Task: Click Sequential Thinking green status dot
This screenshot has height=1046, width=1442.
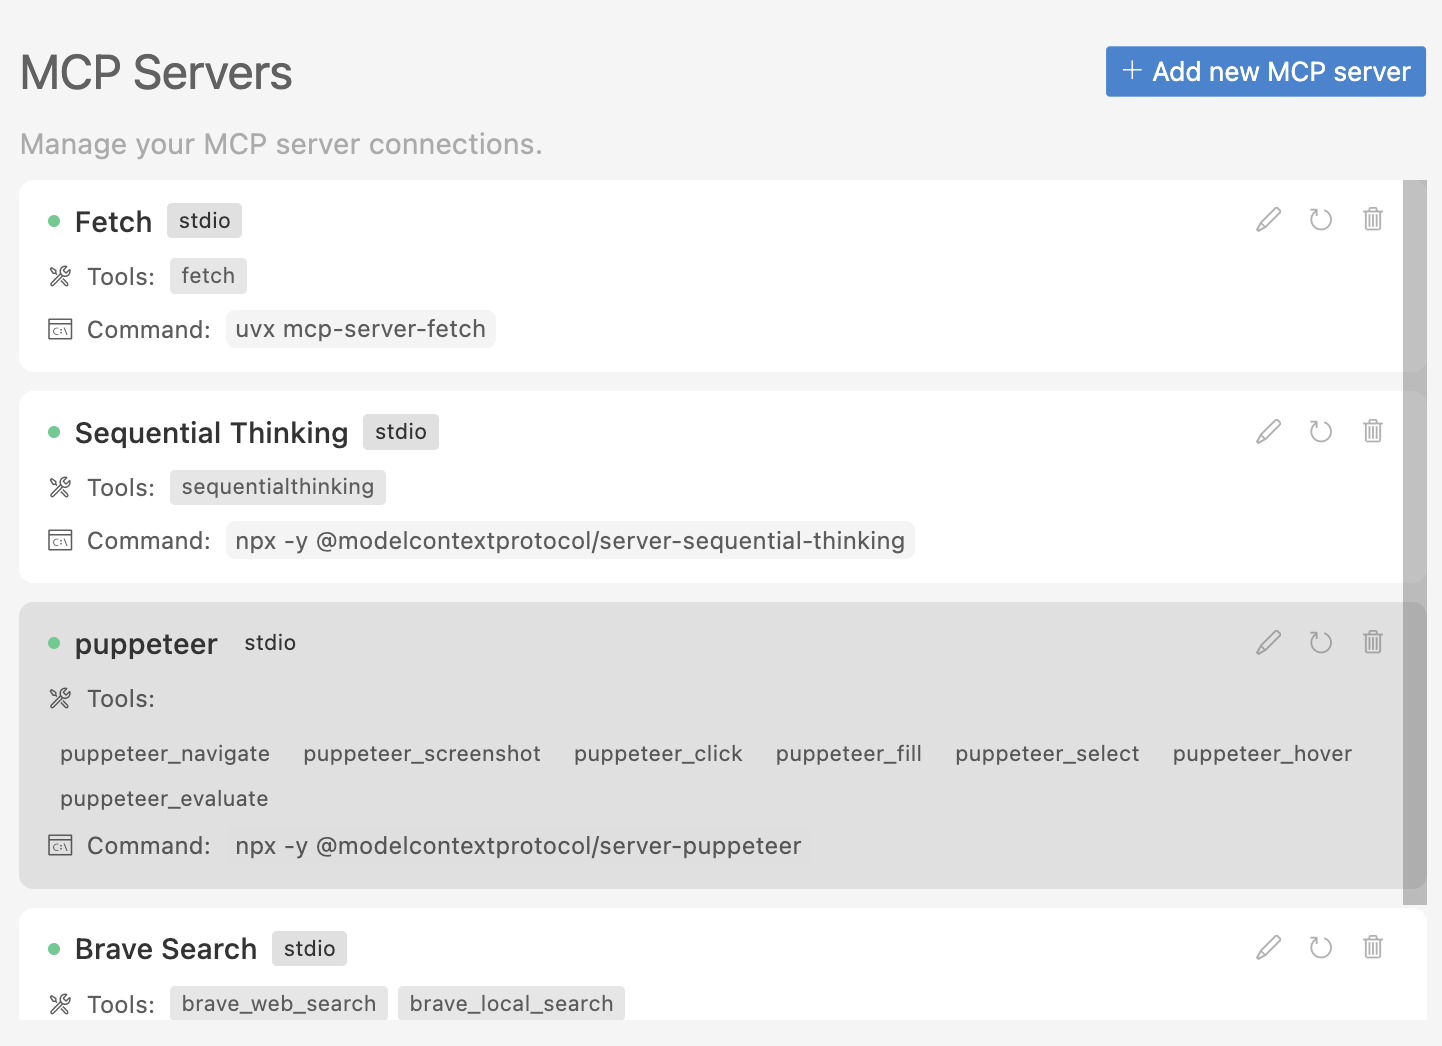Action: click(54, 432)
